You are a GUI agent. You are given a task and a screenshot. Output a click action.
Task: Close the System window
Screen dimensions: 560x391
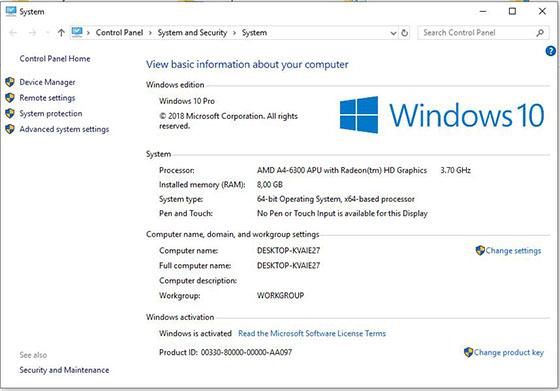(x=542, y=11)
